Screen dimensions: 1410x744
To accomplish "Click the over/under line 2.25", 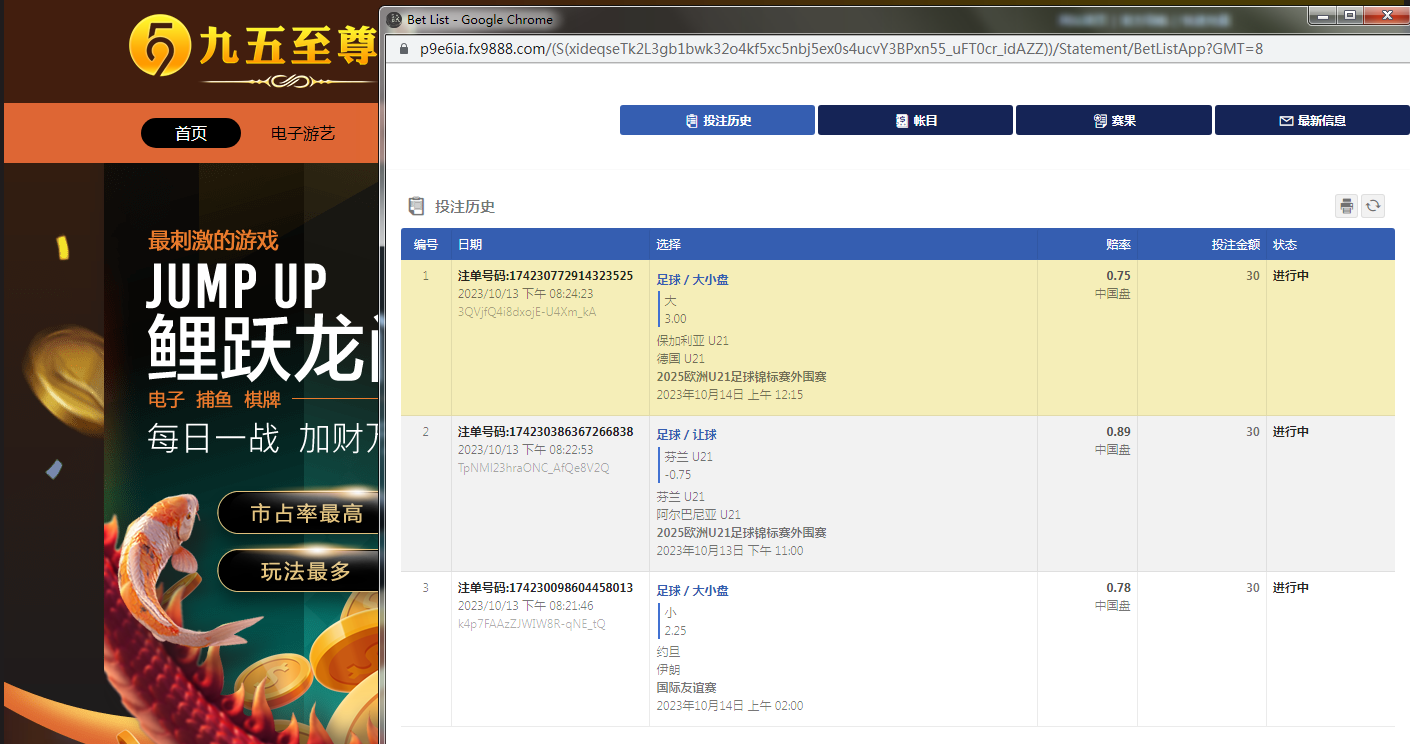I will coord(675,631).
